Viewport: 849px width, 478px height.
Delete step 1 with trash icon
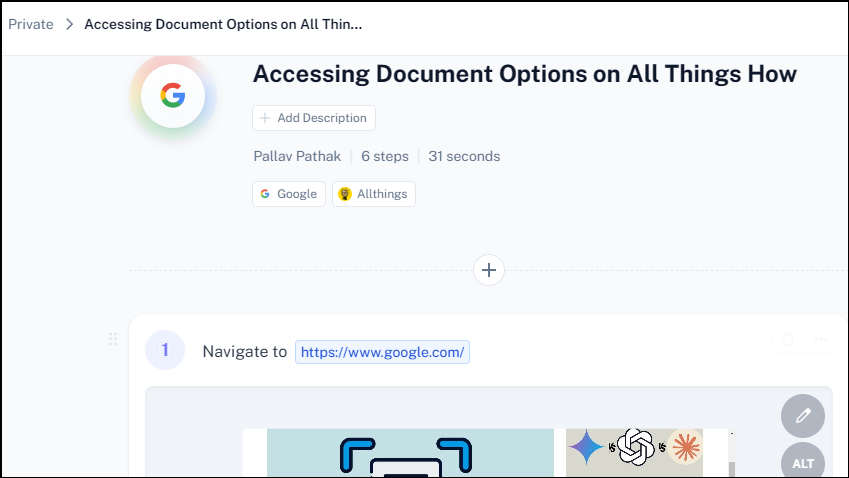tap(788, 339)
